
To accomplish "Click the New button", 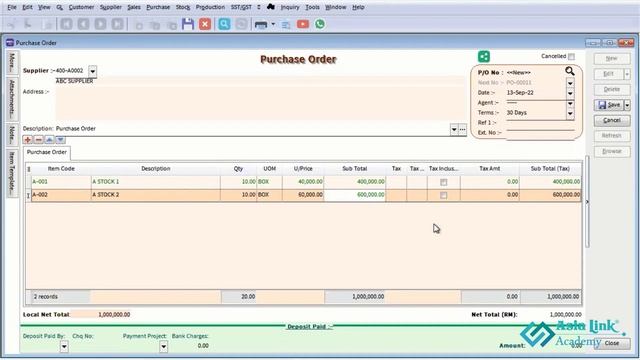I will click(612, 58).
